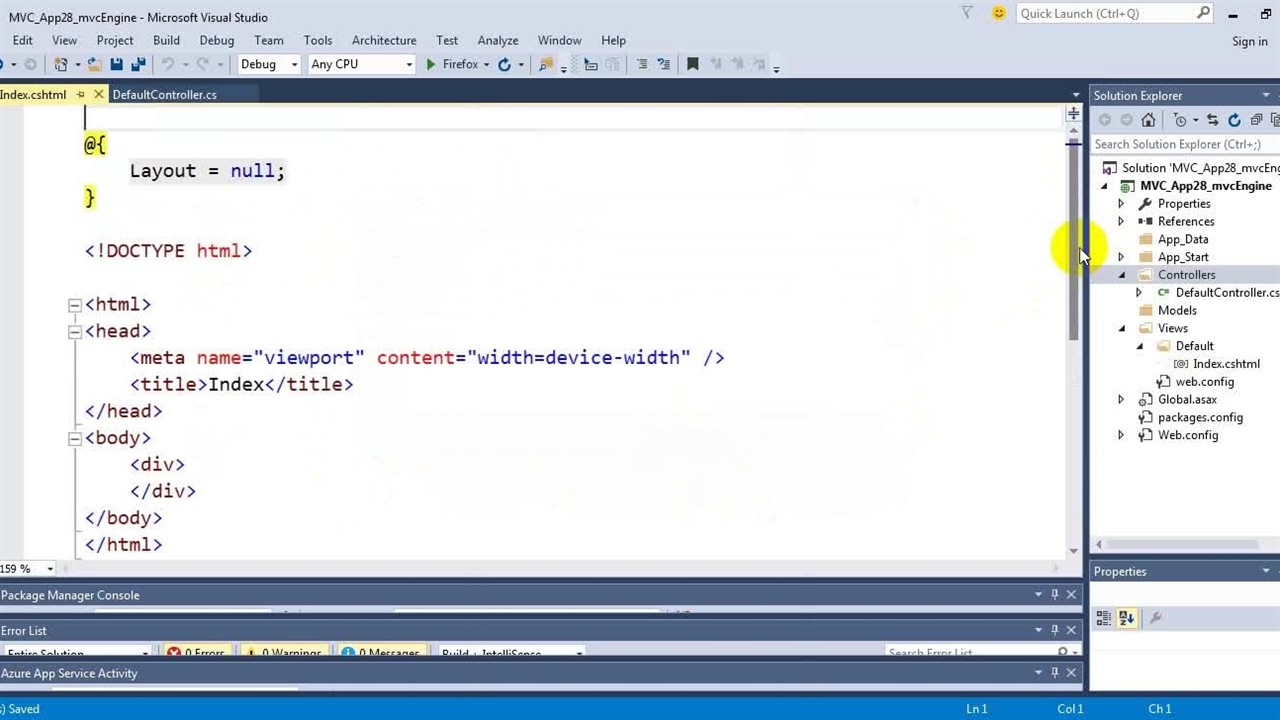Click the bookmark icon in the toolbar
This screenshot has width=1280, height=720.
coord(692,64)
